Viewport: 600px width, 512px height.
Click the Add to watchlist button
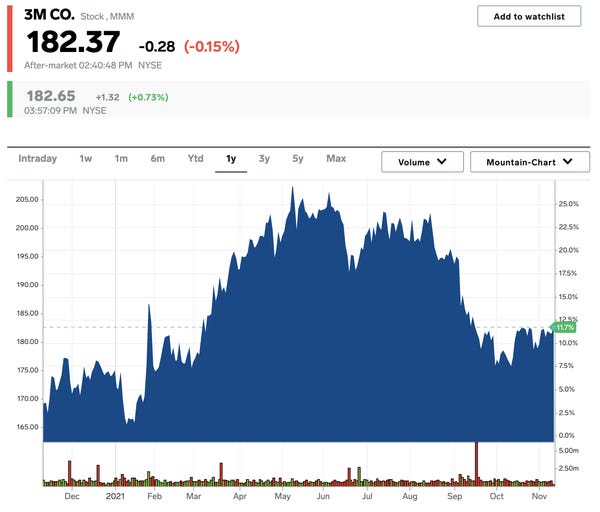click(x=529, y=16)
